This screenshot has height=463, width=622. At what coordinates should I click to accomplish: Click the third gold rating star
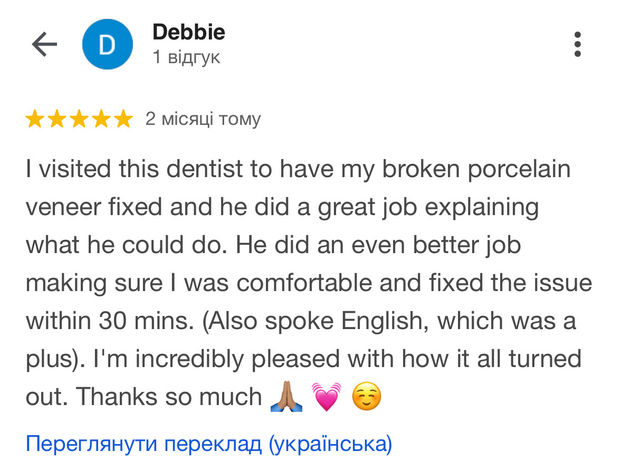[x=79, y=119]
